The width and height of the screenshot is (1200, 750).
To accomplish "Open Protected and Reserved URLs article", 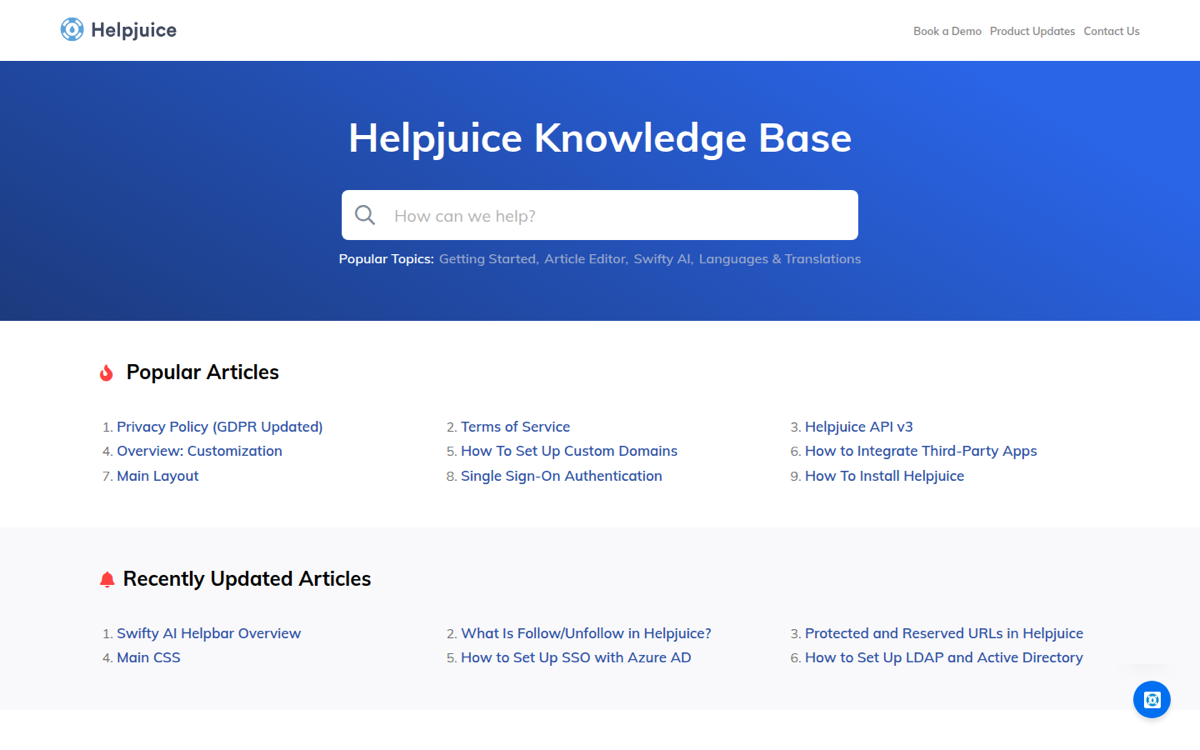I will pyautogui.click(x=944, y=633).
